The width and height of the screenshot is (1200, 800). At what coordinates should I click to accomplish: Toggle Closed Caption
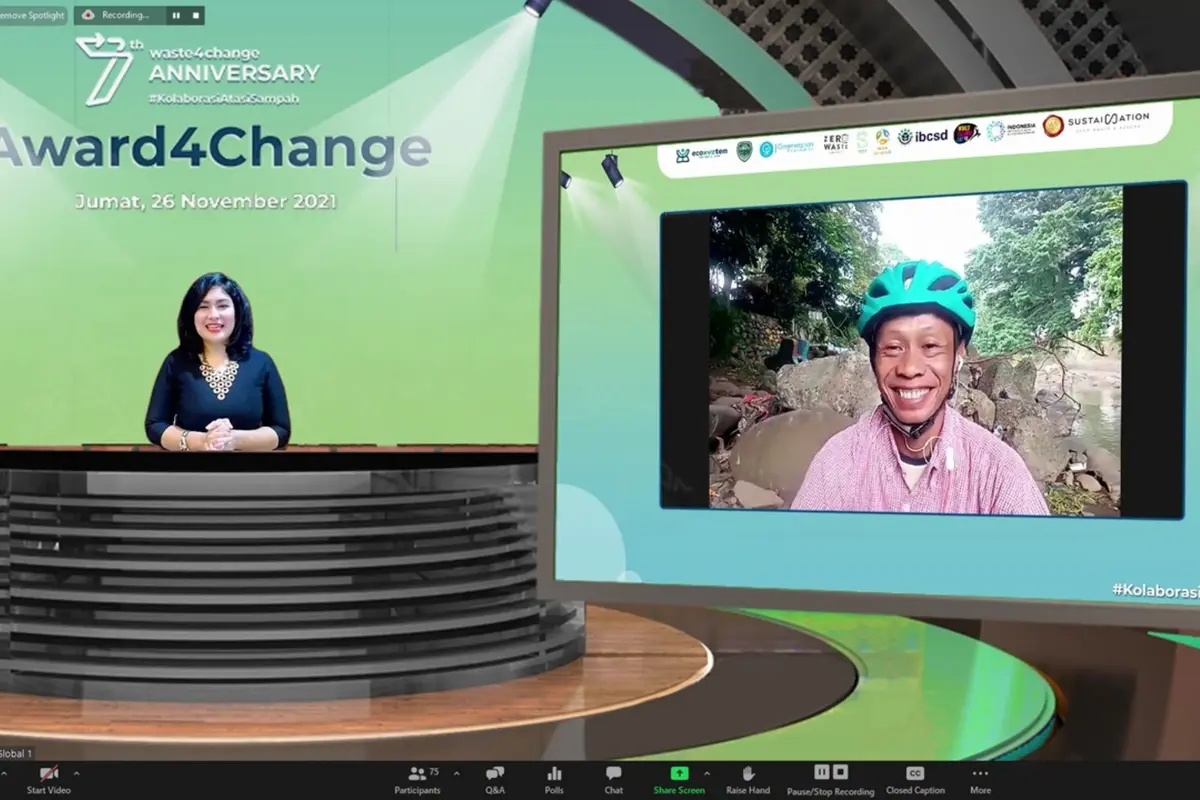[915, 780]
